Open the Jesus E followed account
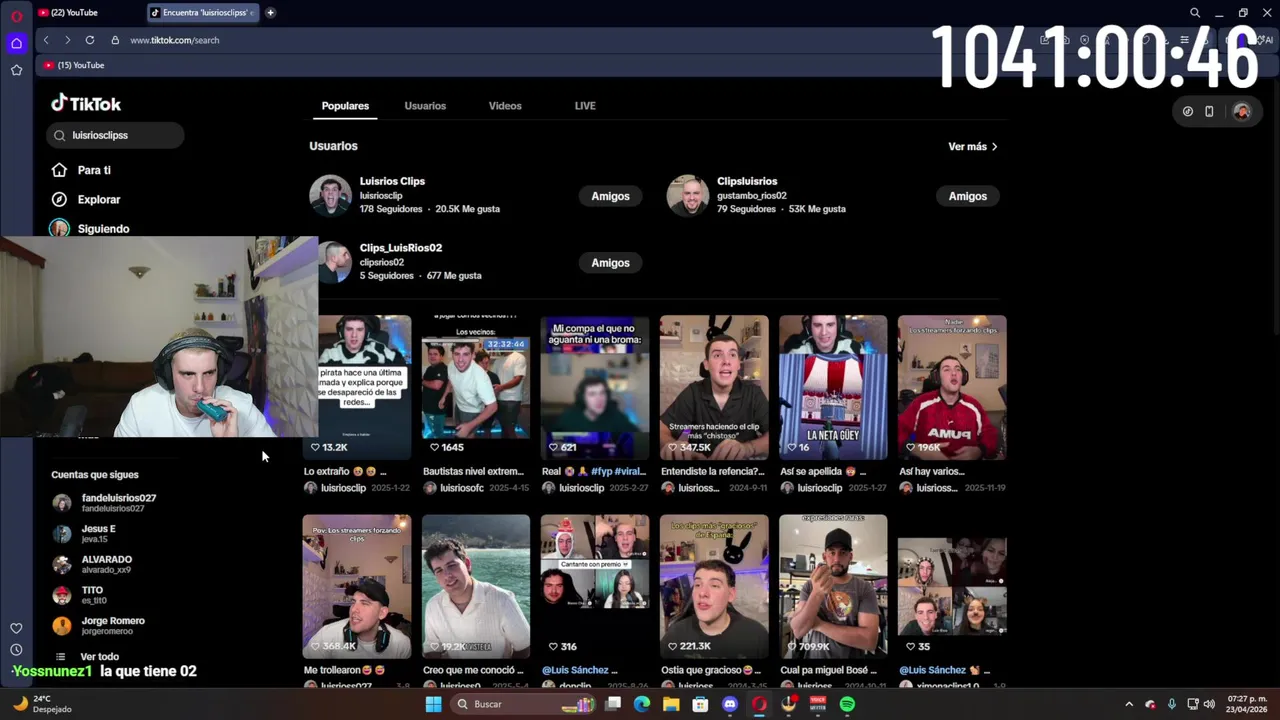 point(85,534)
